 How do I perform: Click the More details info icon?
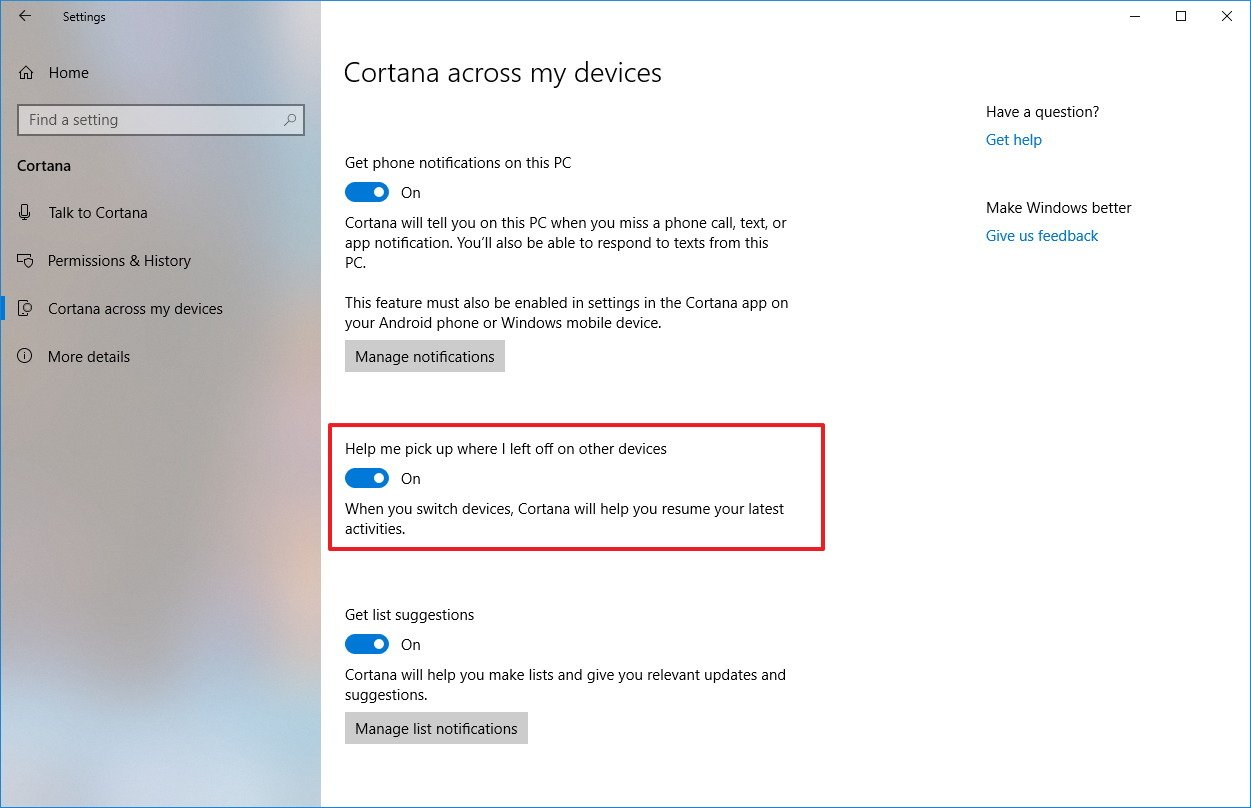[x=26, y=357]
